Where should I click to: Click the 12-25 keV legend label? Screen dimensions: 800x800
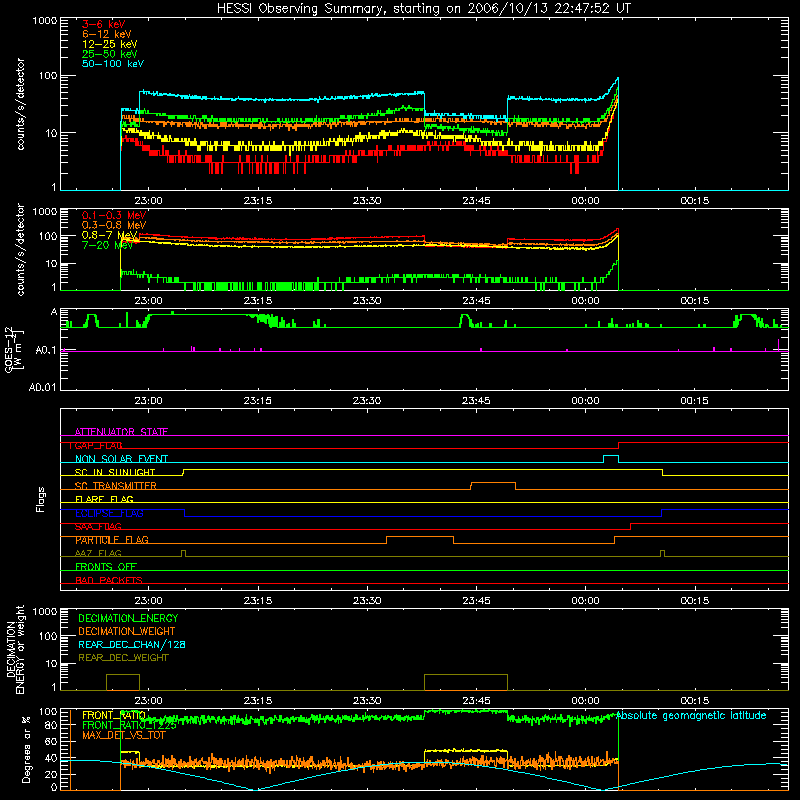pyautogui.click(x=110, y=44)
